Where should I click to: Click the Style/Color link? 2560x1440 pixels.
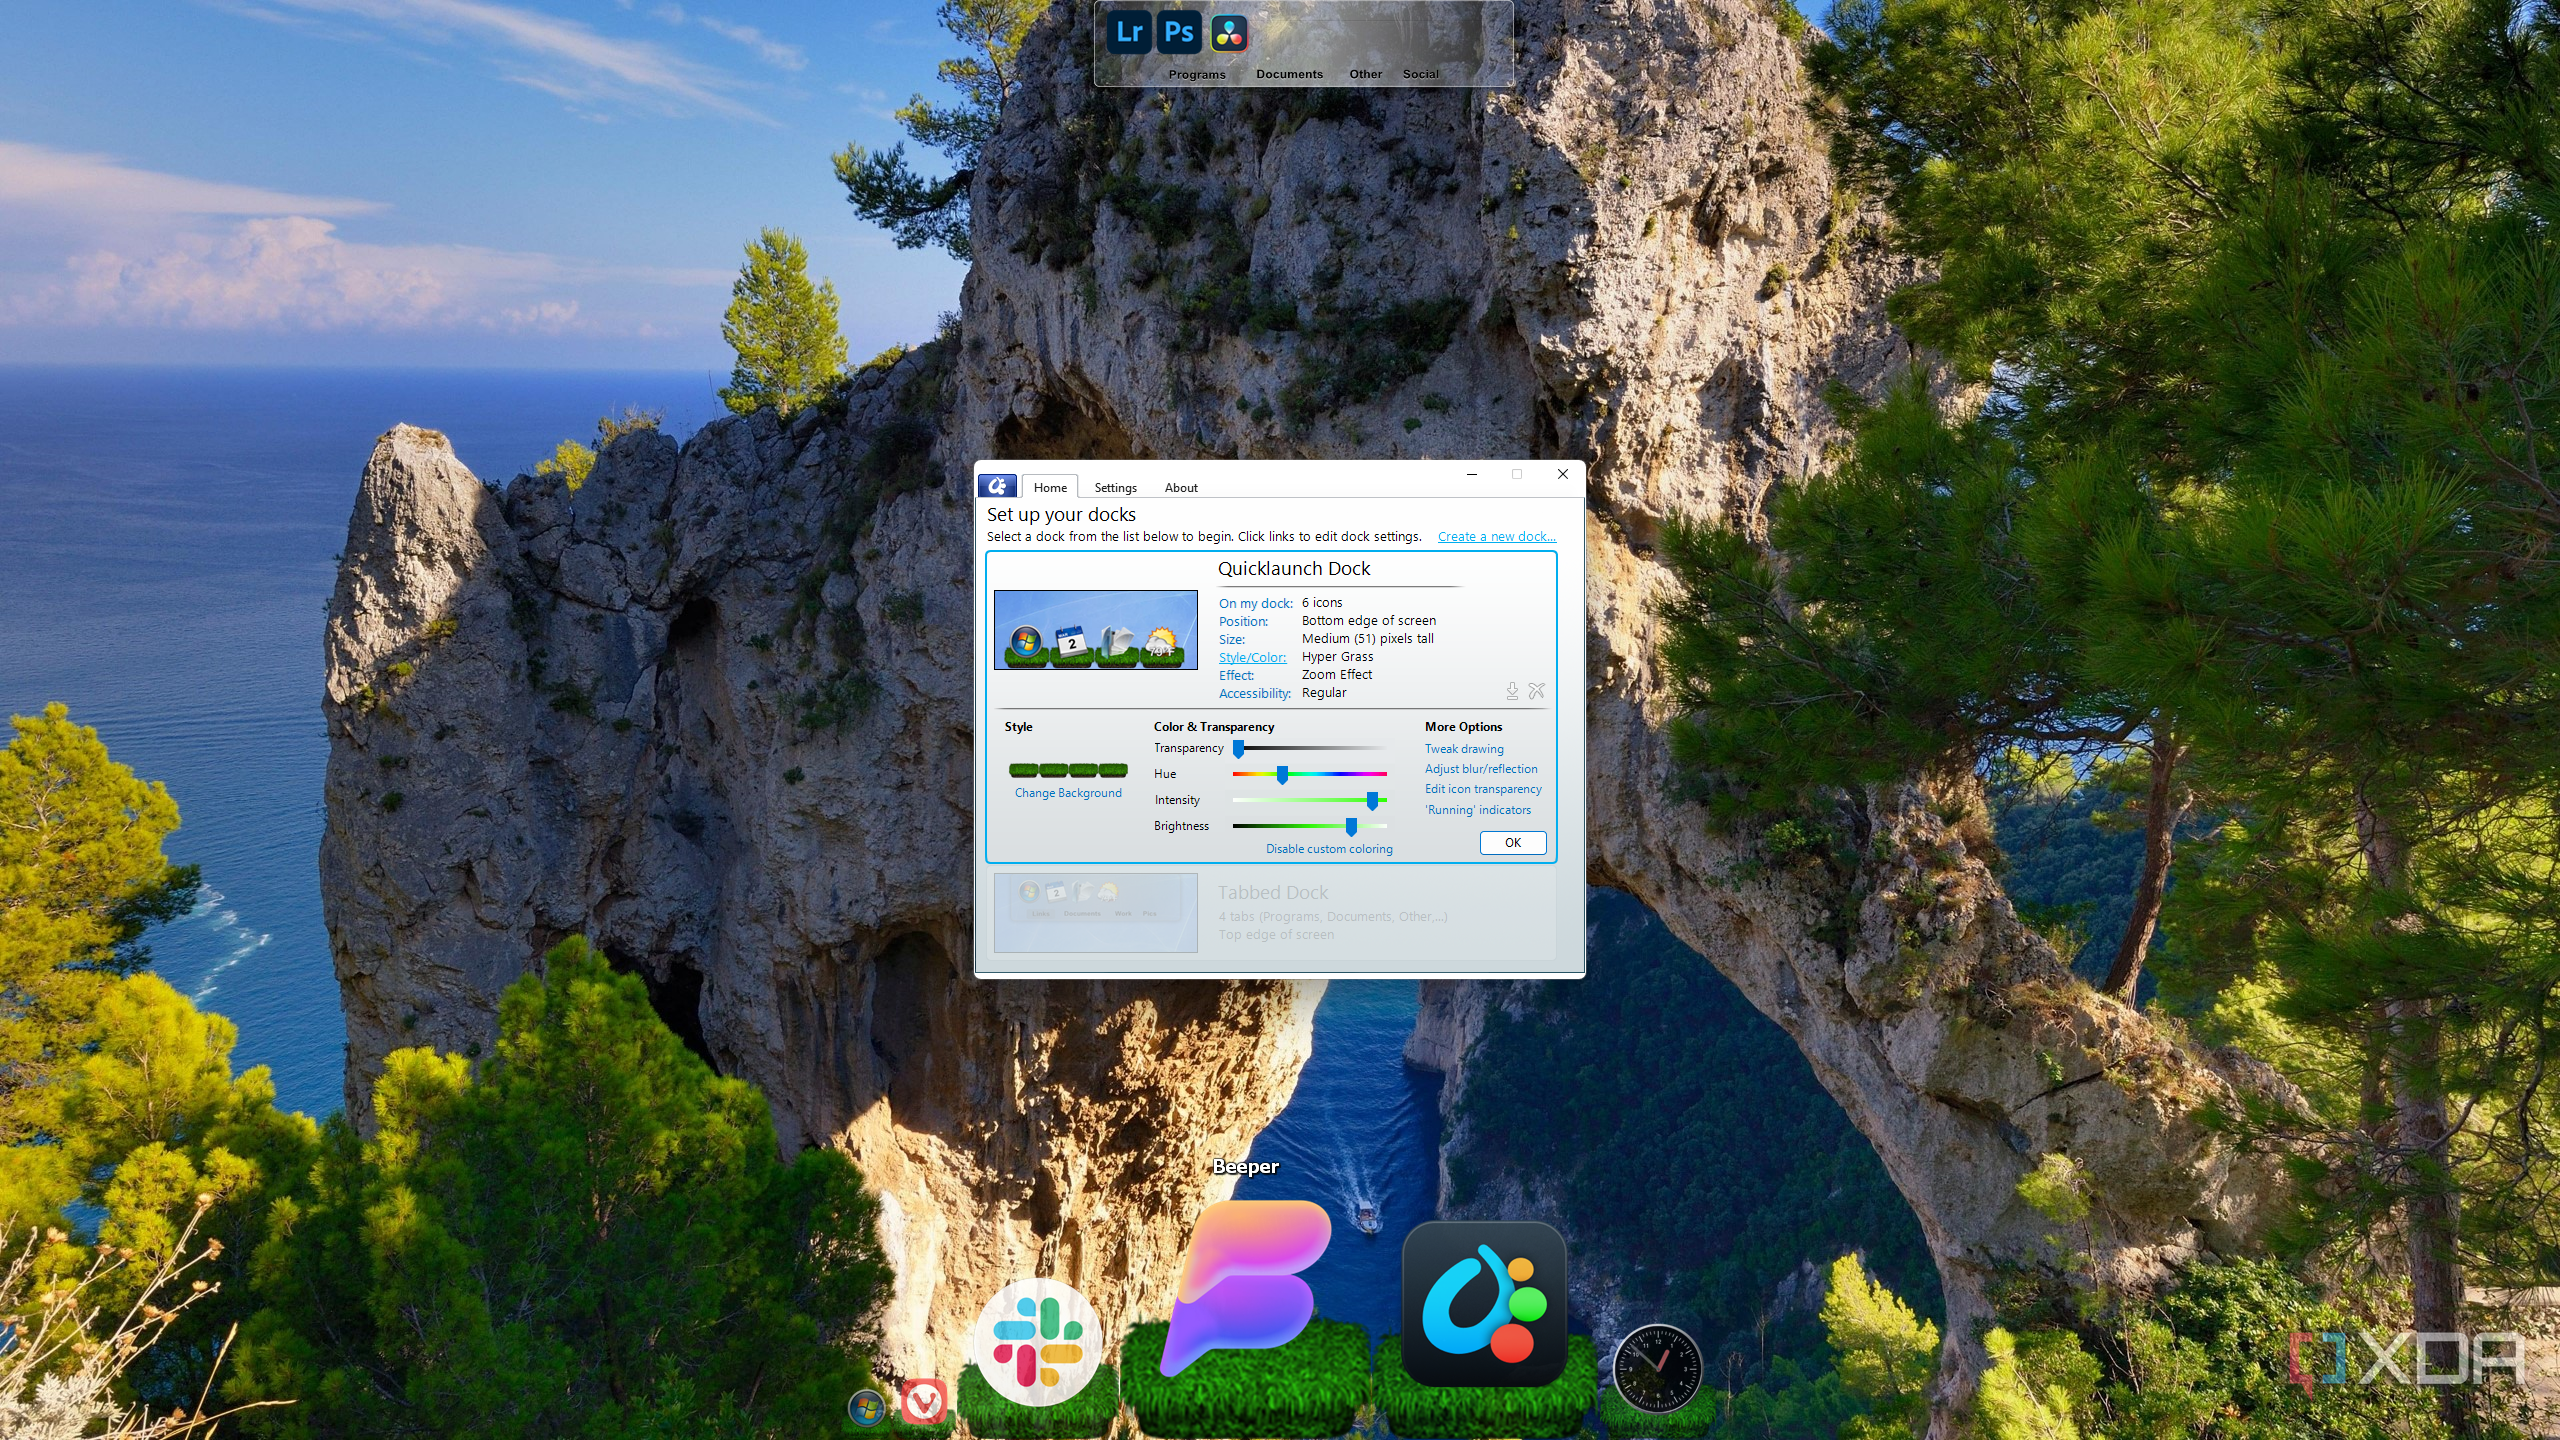click(1252, 657)
